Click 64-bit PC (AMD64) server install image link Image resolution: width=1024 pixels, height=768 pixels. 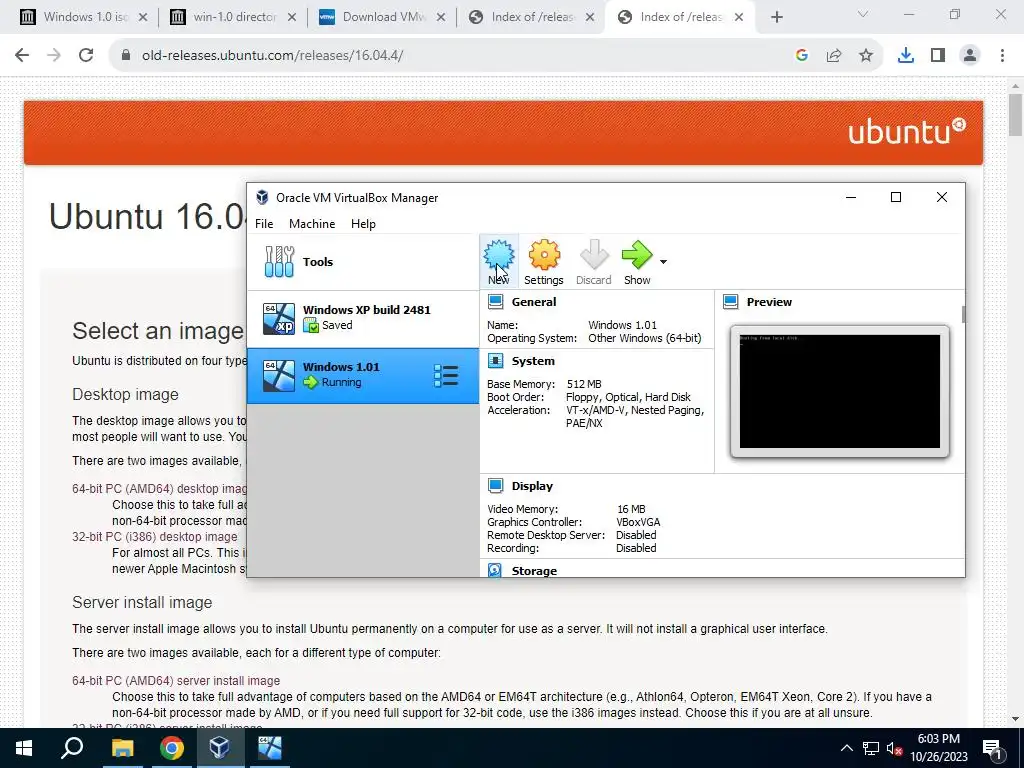click(x=176, y=680)
